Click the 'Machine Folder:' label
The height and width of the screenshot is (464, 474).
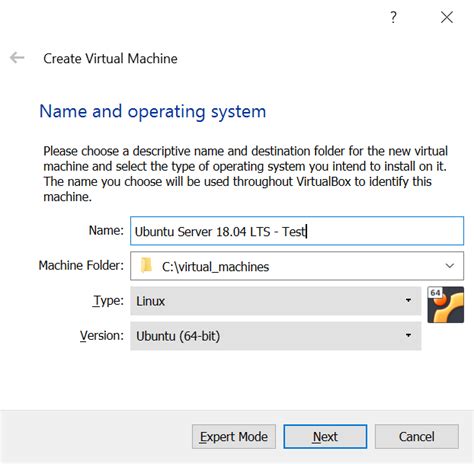pyautogui.click(x=81, y=266)
